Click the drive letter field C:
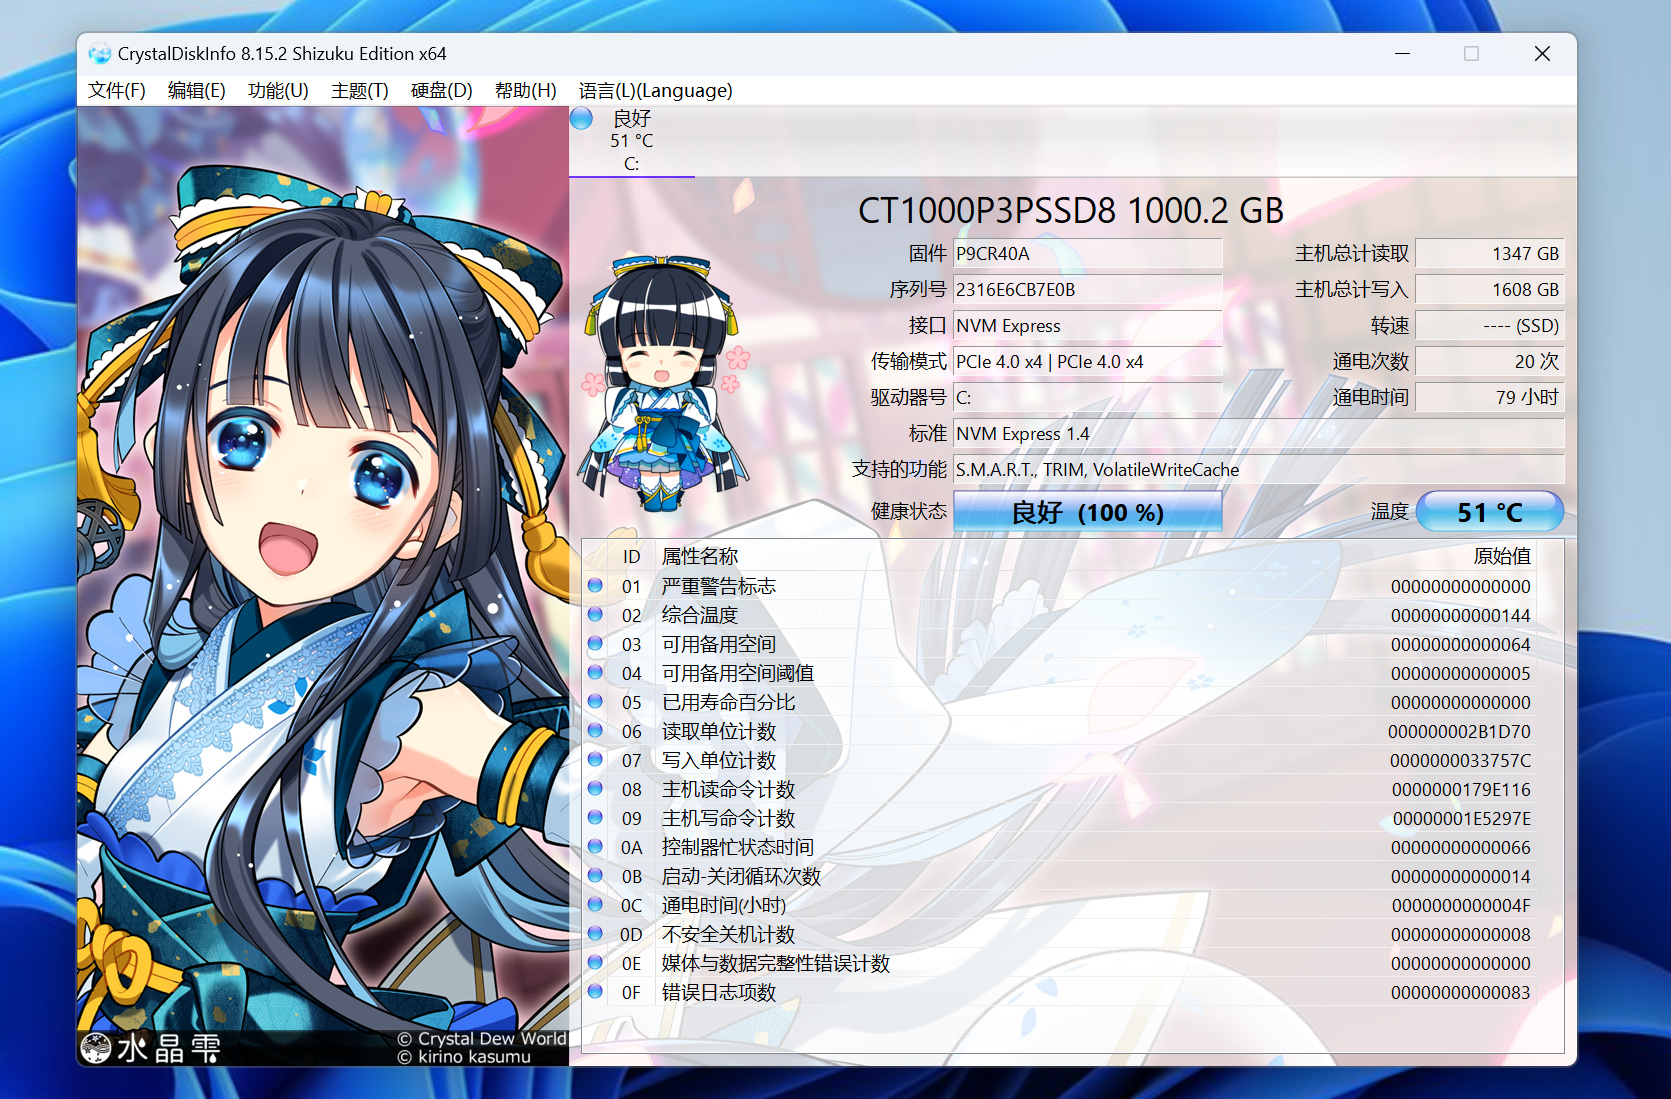 coord(1088,398)
